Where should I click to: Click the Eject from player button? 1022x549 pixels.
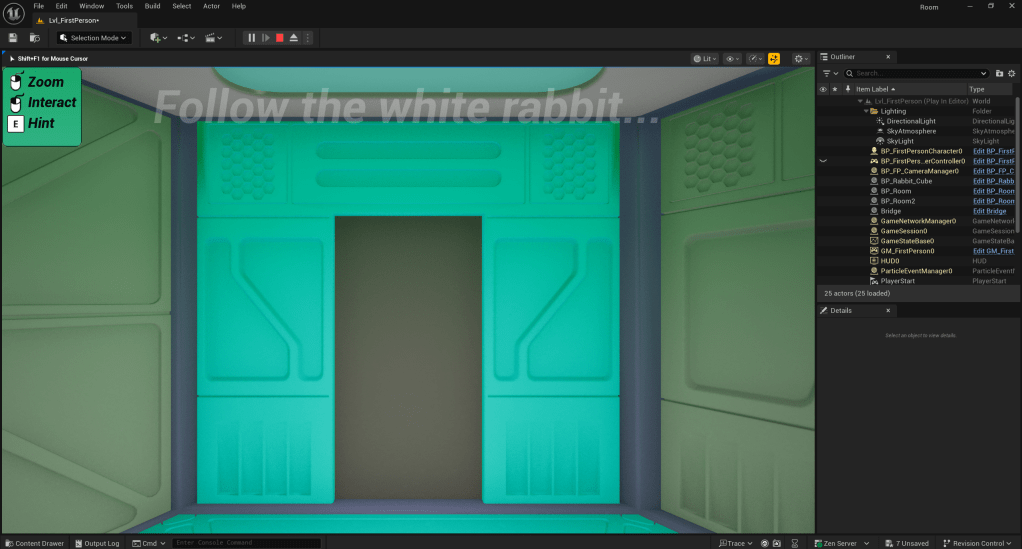(294, 38)
